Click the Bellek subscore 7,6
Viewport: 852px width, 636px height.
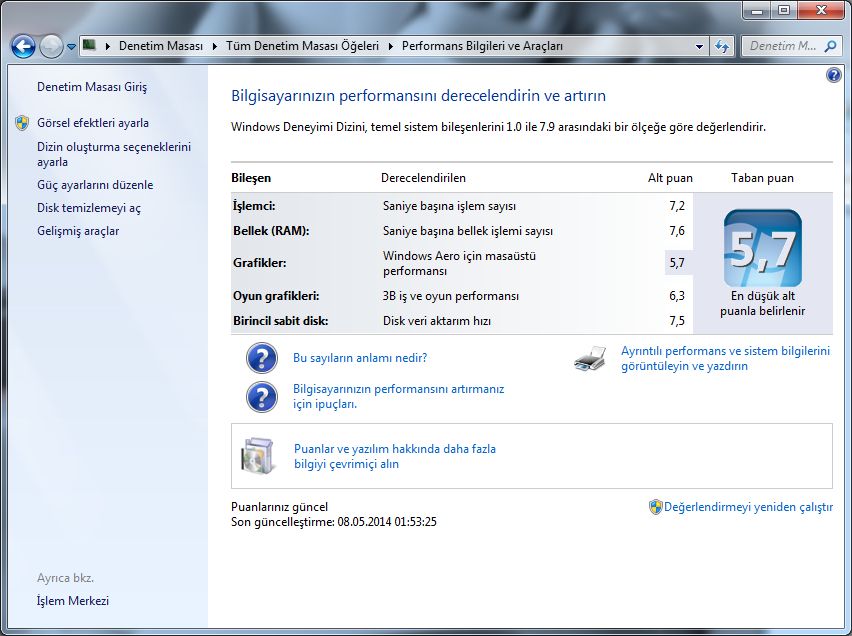point(677,231)
